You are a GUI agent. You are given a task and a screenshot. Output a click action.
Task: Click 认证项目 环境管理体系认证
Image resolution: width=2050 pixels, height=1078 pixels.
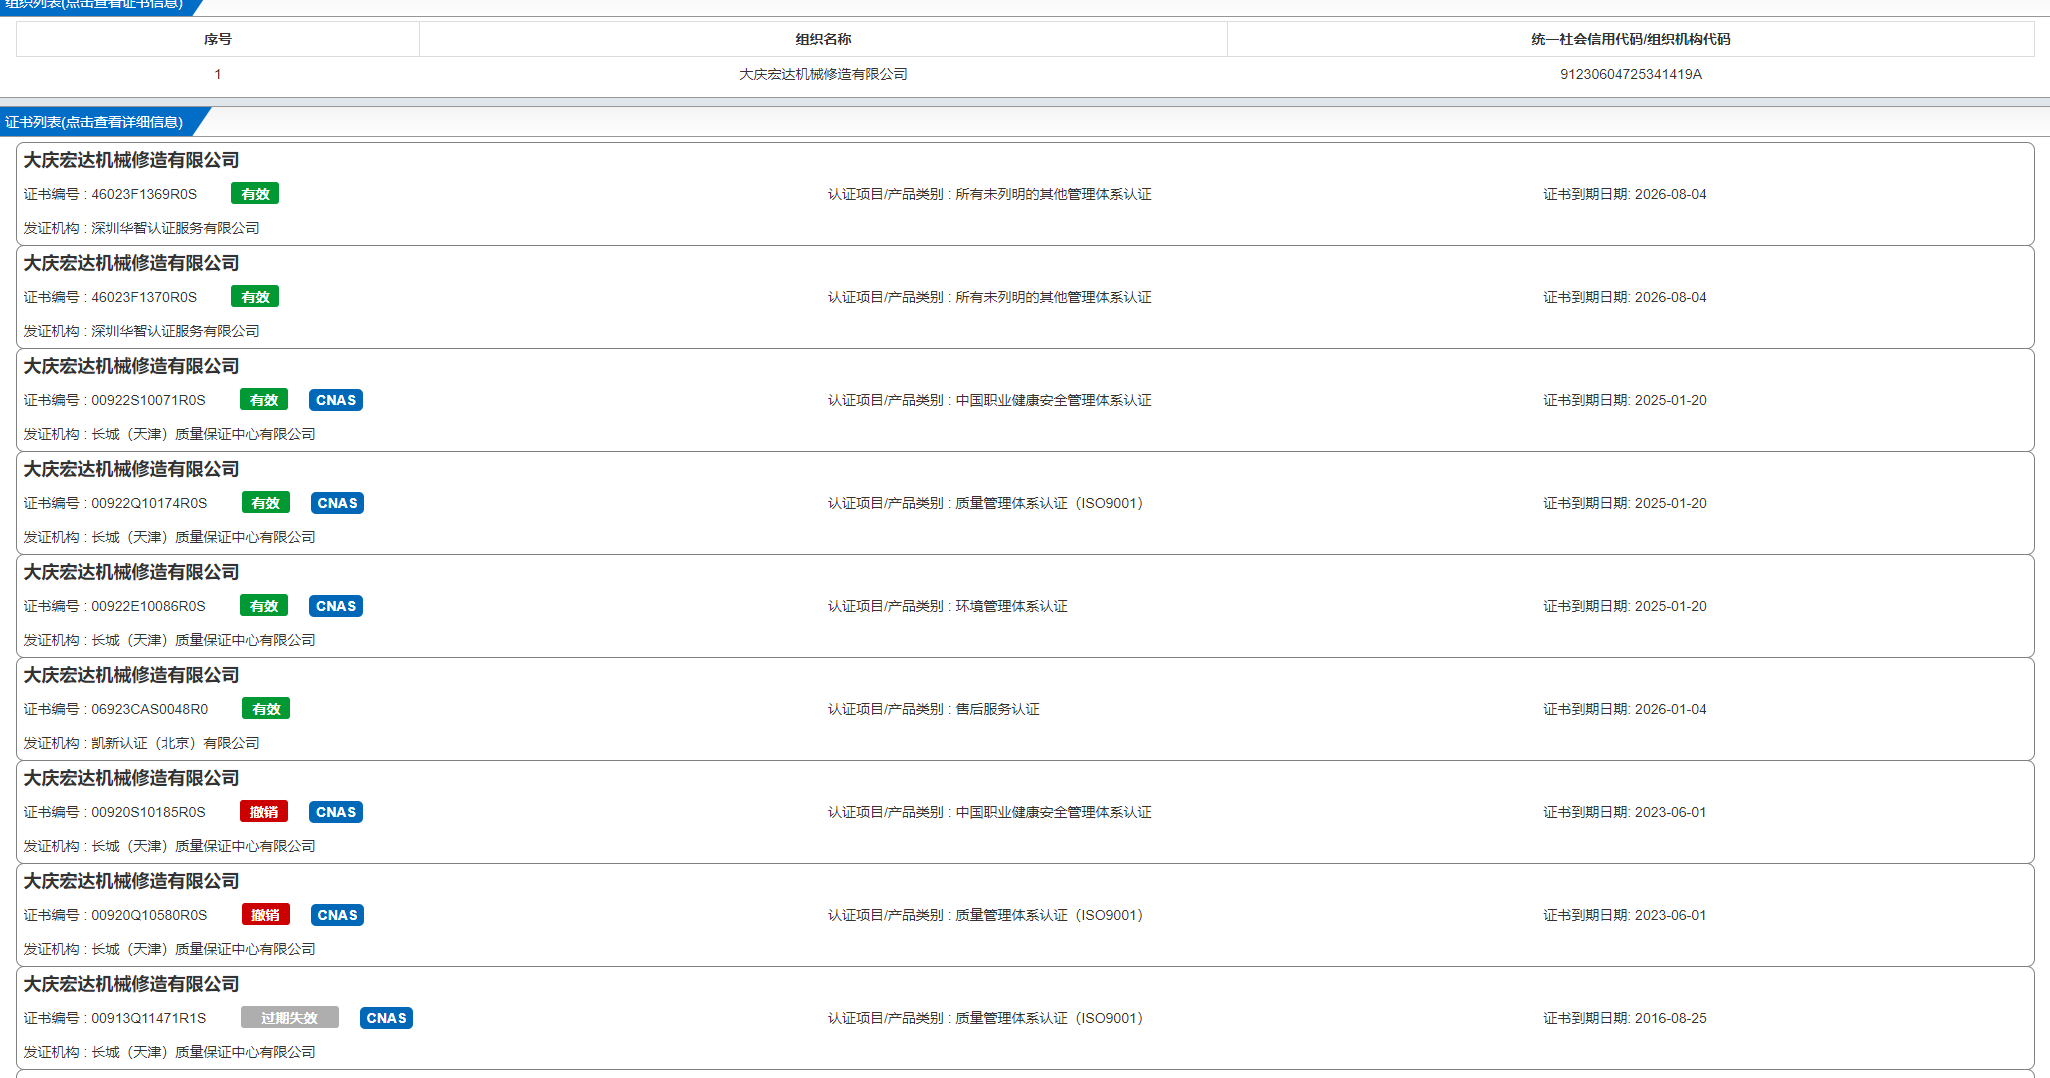(x=947, y=606)
